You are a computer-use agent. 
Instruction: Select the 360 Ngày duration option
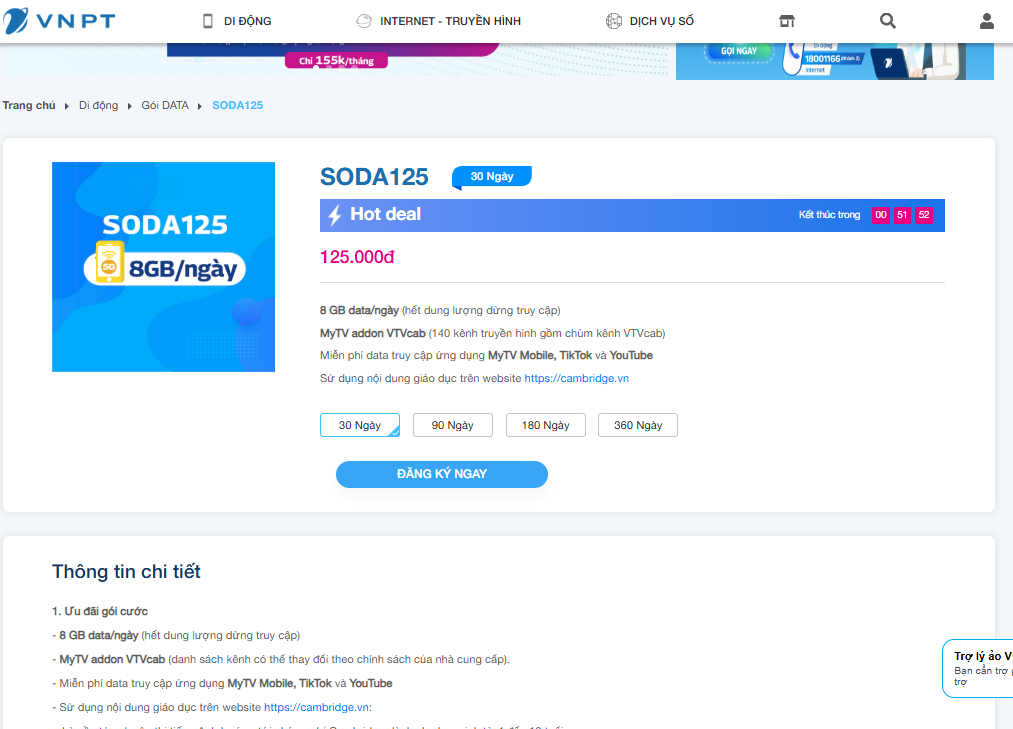pyautogui.click(x=638, y=425)
